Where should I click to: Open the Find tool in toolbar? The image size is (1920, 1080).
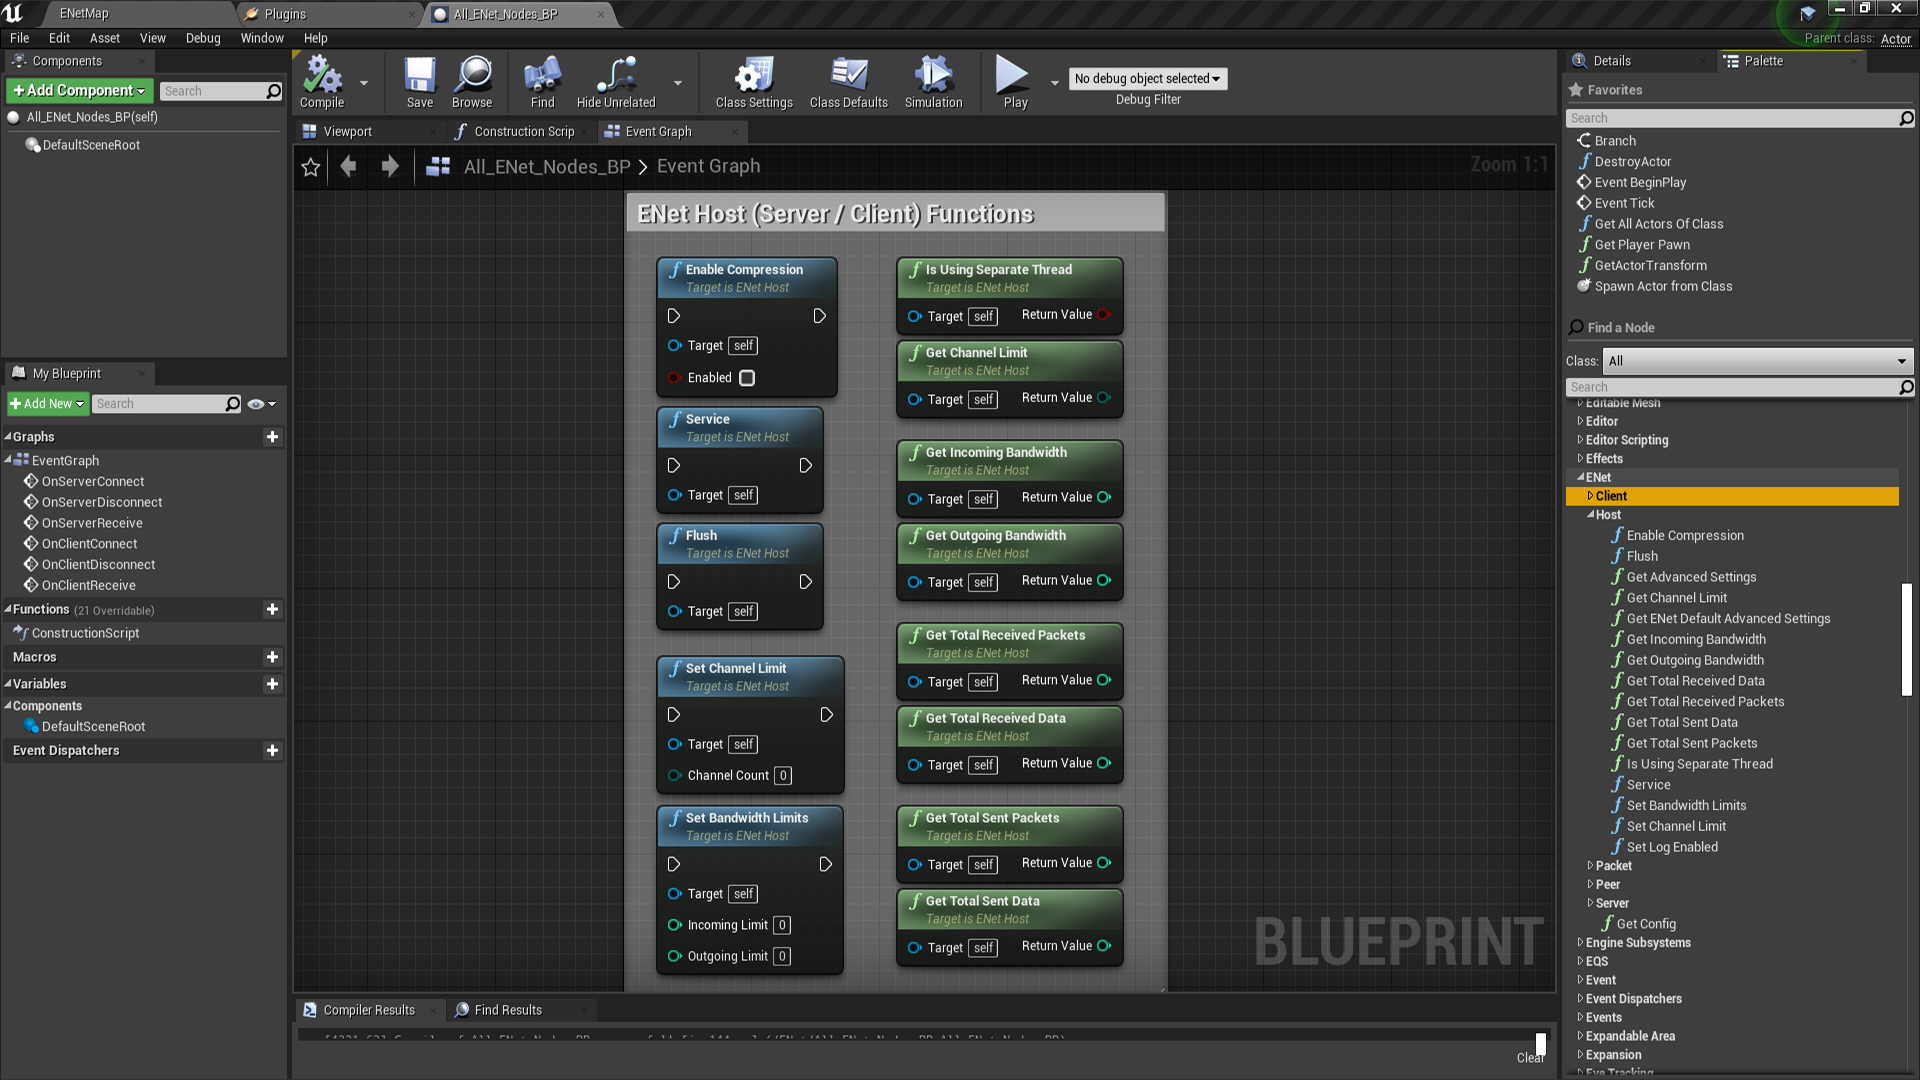pos(542,81)
